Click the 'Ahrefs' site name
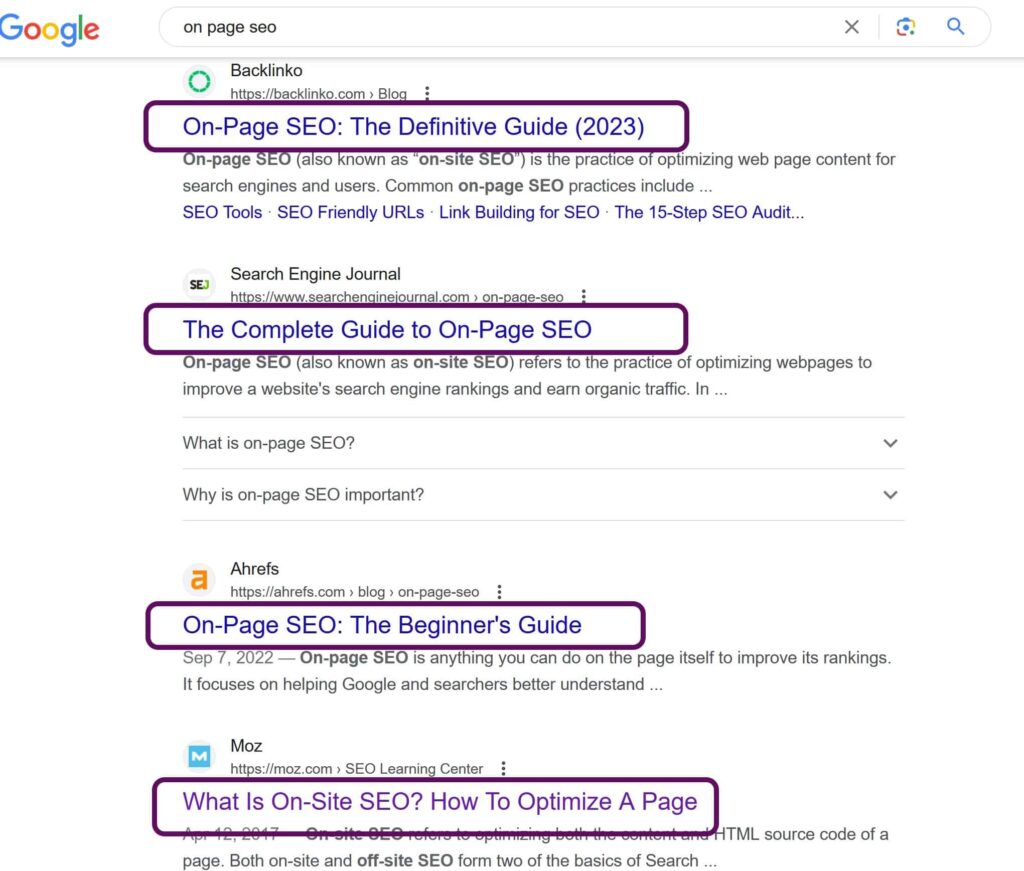 tap(255, 569)
